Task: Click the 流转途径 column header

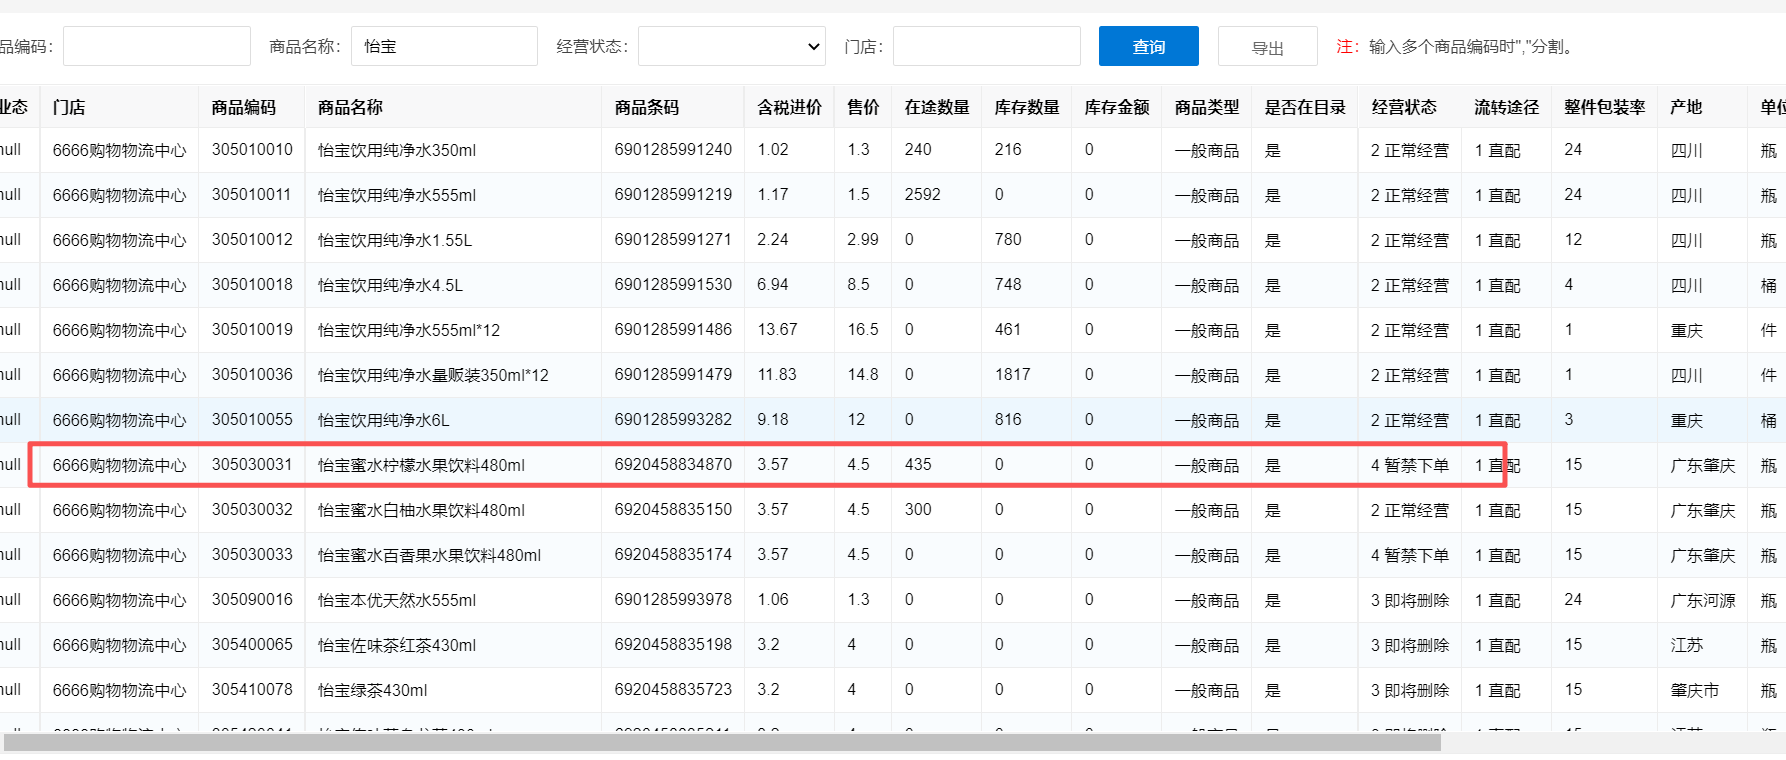Action: (x=1506, y=107)
